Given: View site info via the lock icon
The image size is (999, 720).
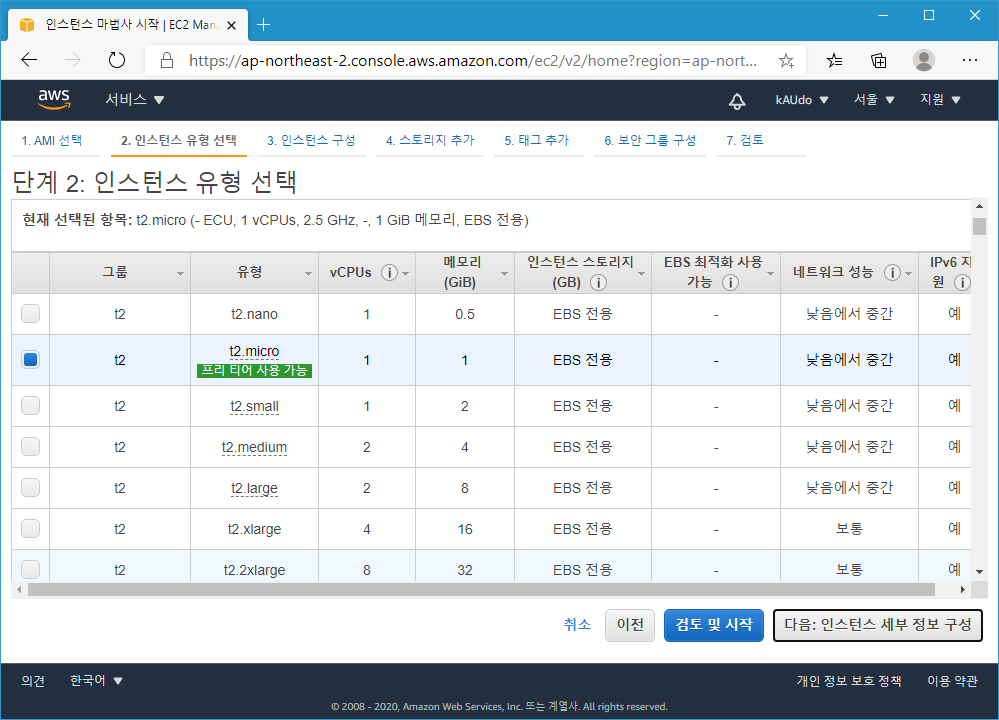Looking at the screenshot, I should tap(167, 61).
